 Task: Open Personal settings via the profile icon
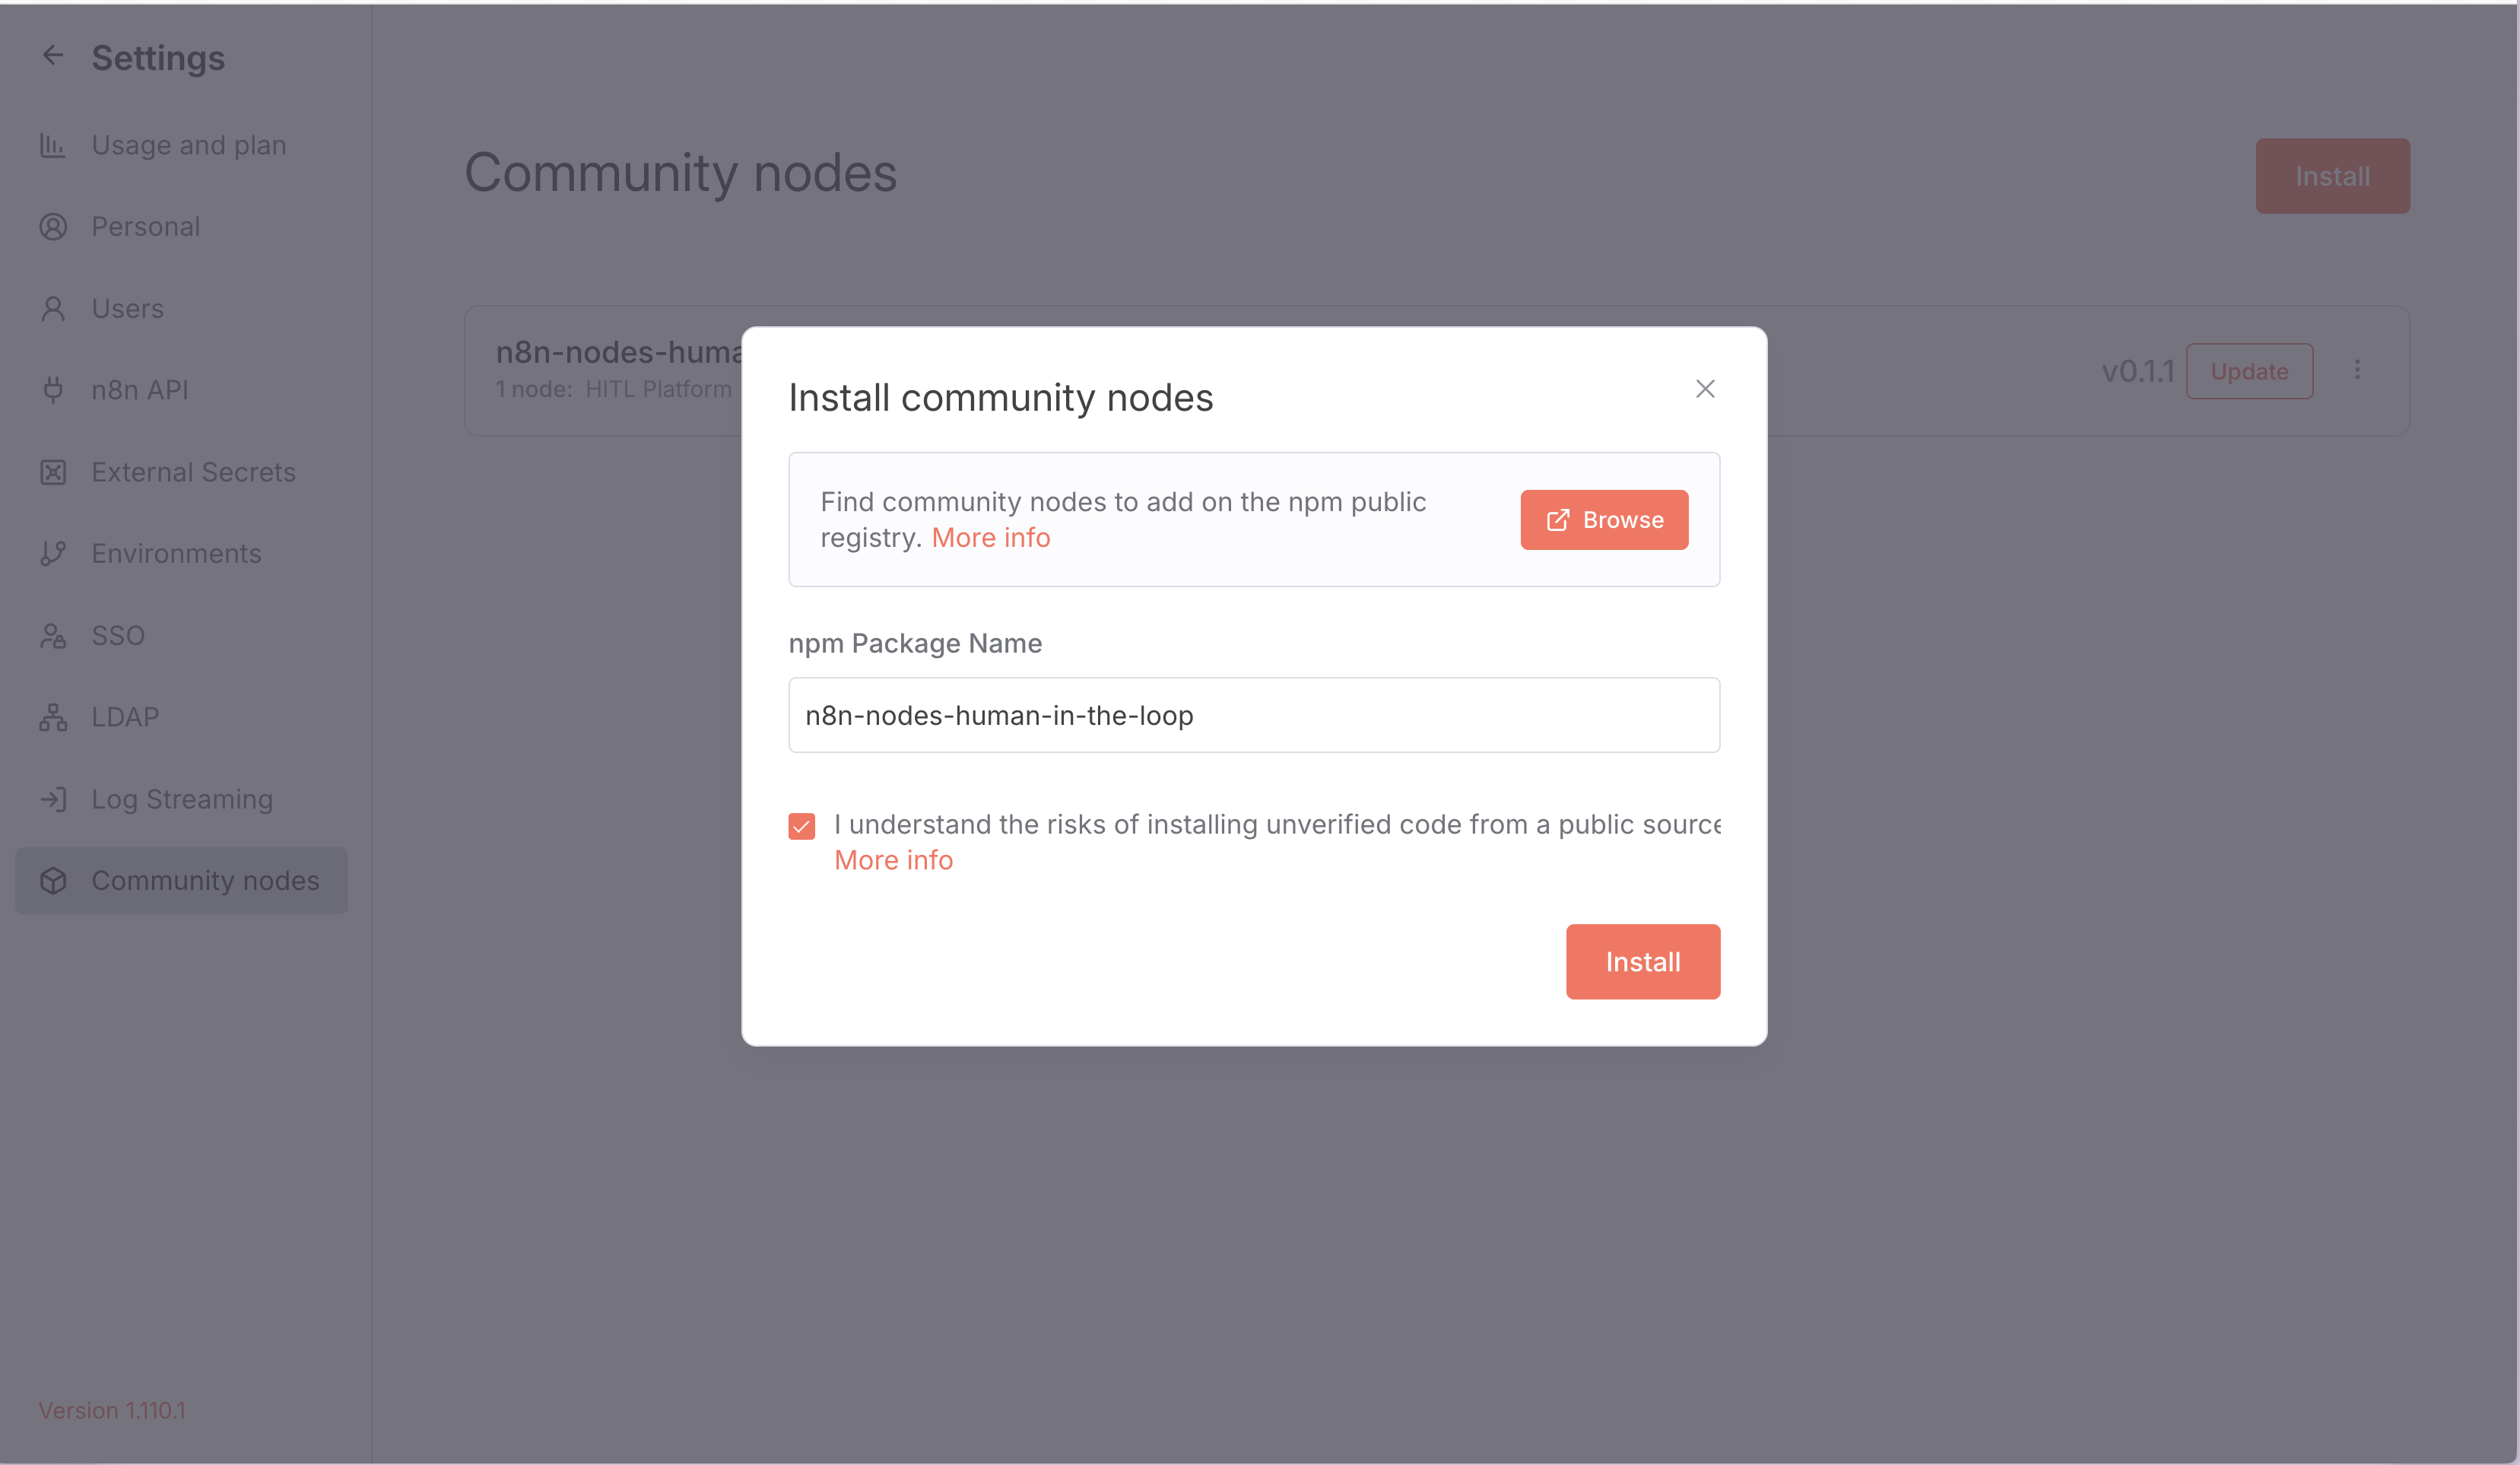[53, 226]
